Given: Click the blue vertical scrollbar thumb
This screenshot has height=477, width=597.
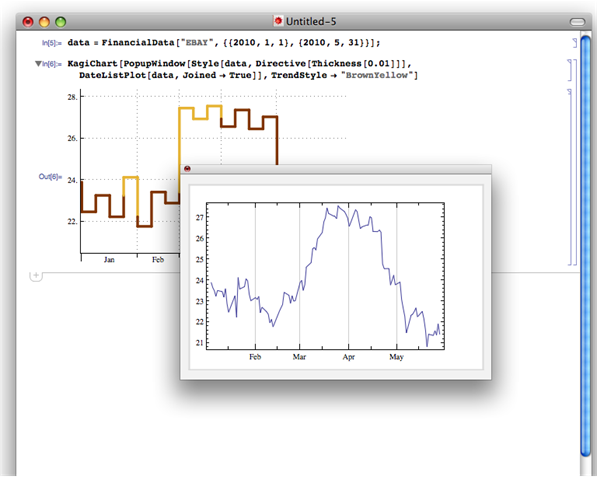Looking at the screenshot, I should [586, 246].
